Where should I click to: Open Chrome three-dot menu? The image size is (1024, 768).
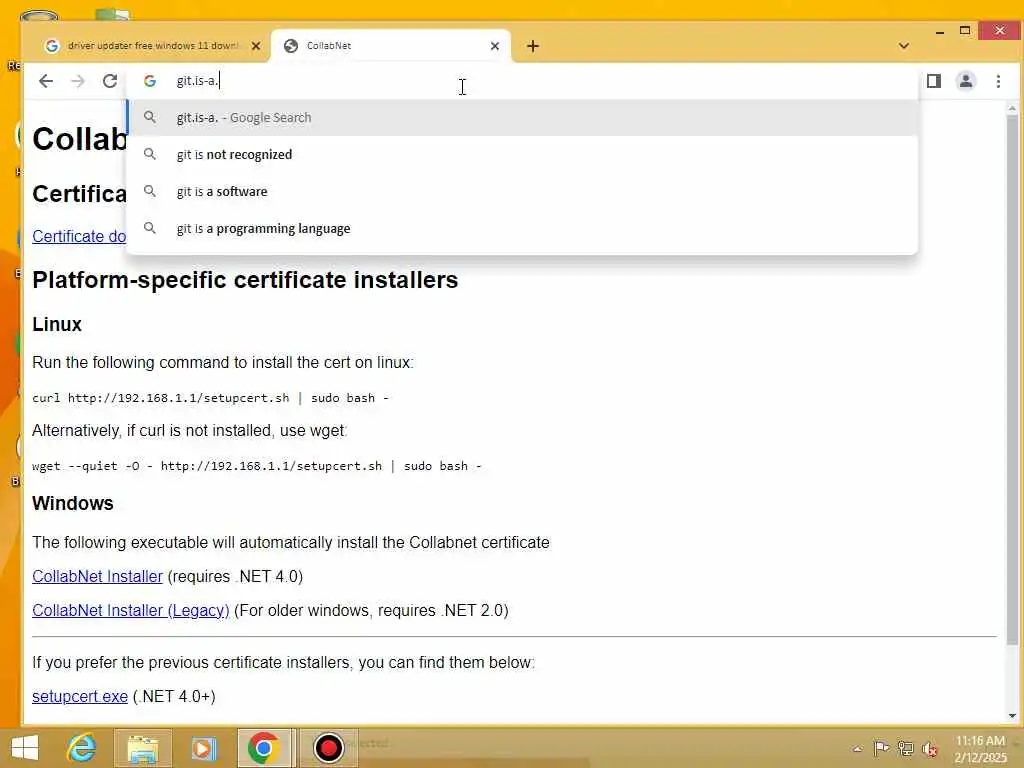998,81
